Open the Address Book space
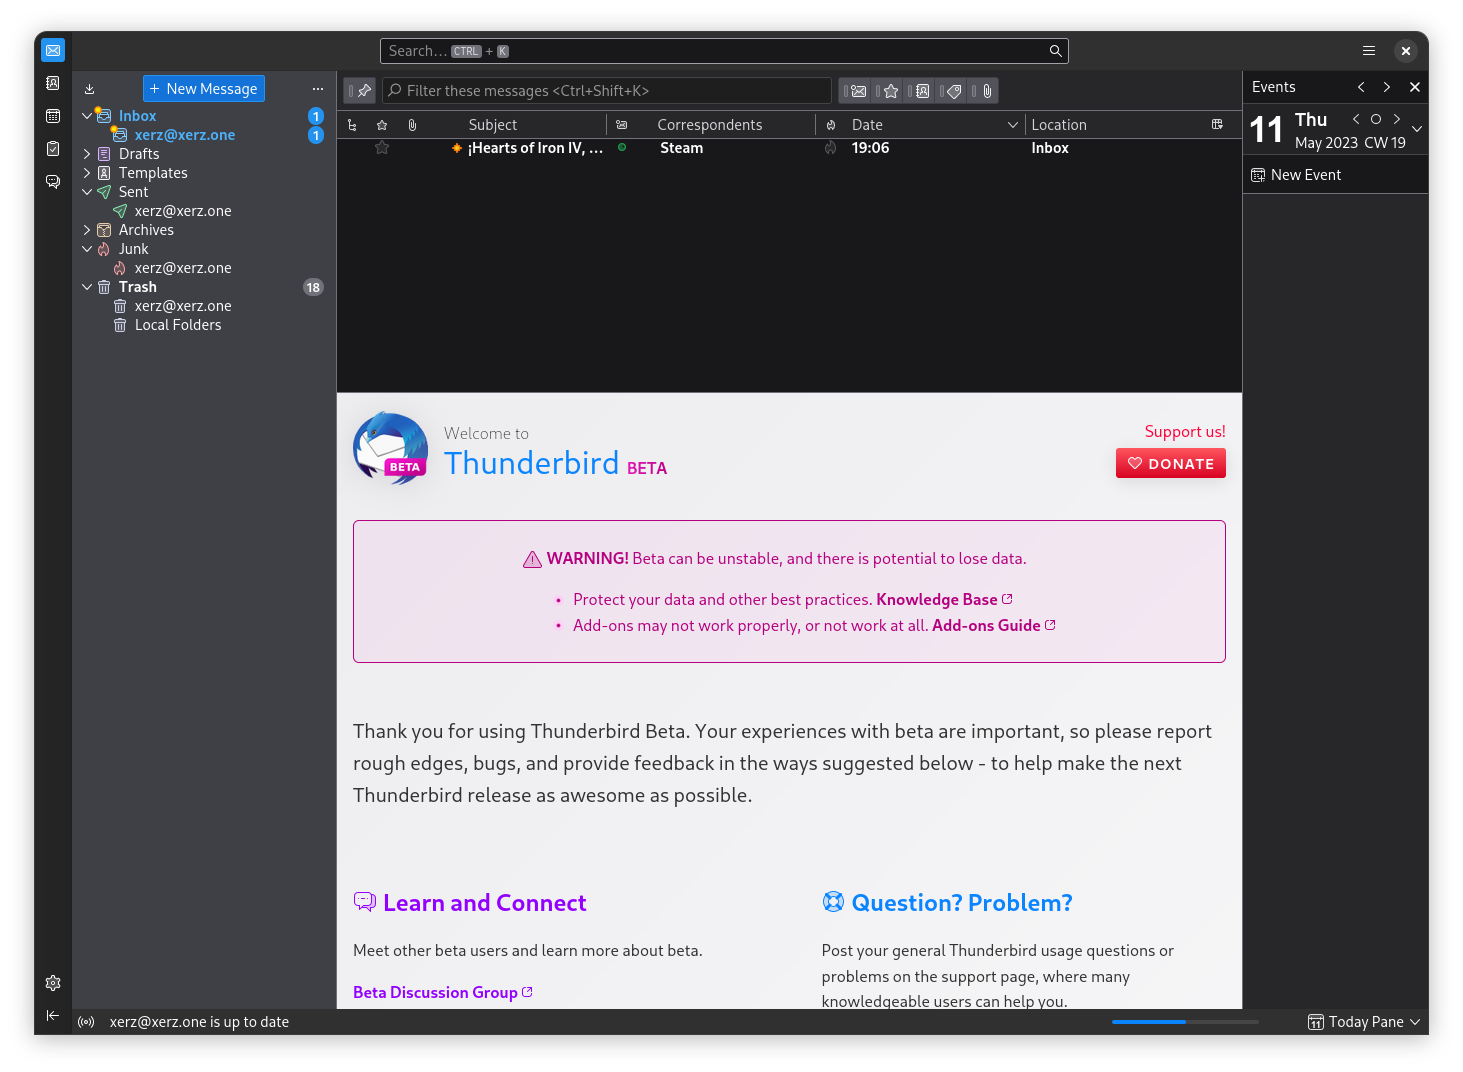Image resolution: width=1463 pixels, height=1072 pixels. tap(53, 83)
